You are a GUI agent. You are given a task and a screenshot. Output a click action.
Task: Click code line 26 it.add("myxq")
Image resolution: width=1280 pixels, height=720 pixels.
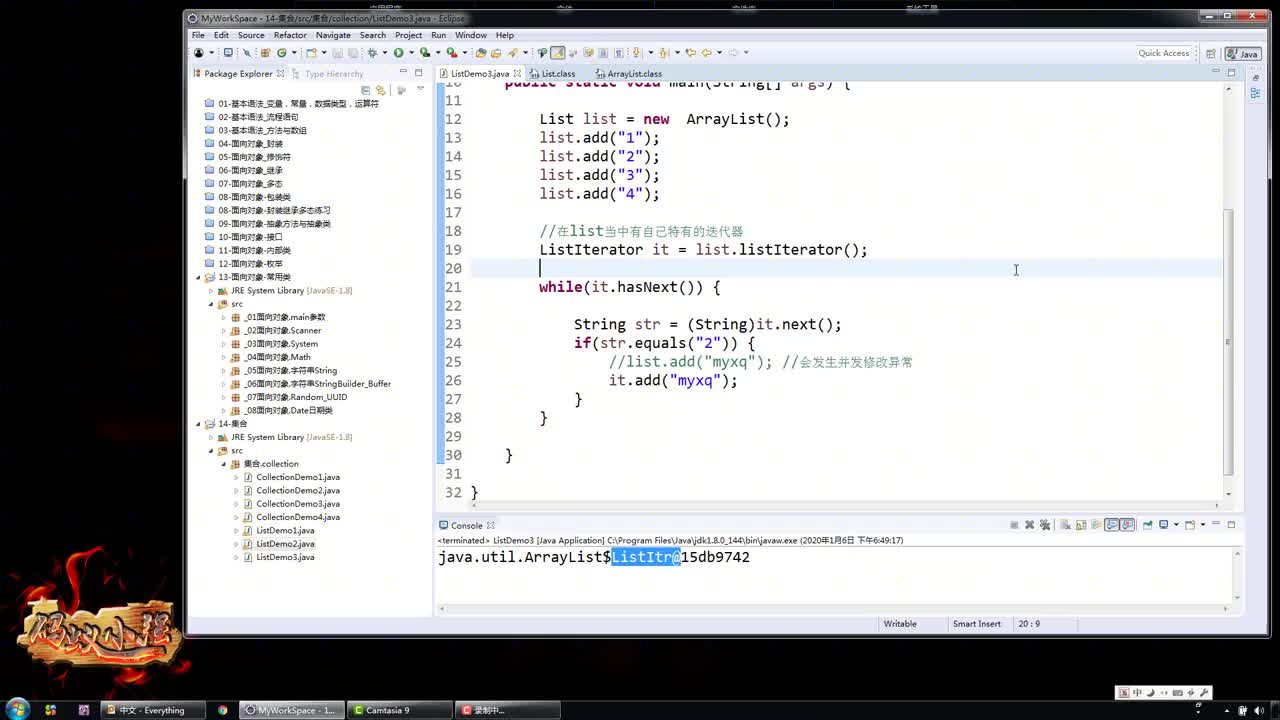673,380
